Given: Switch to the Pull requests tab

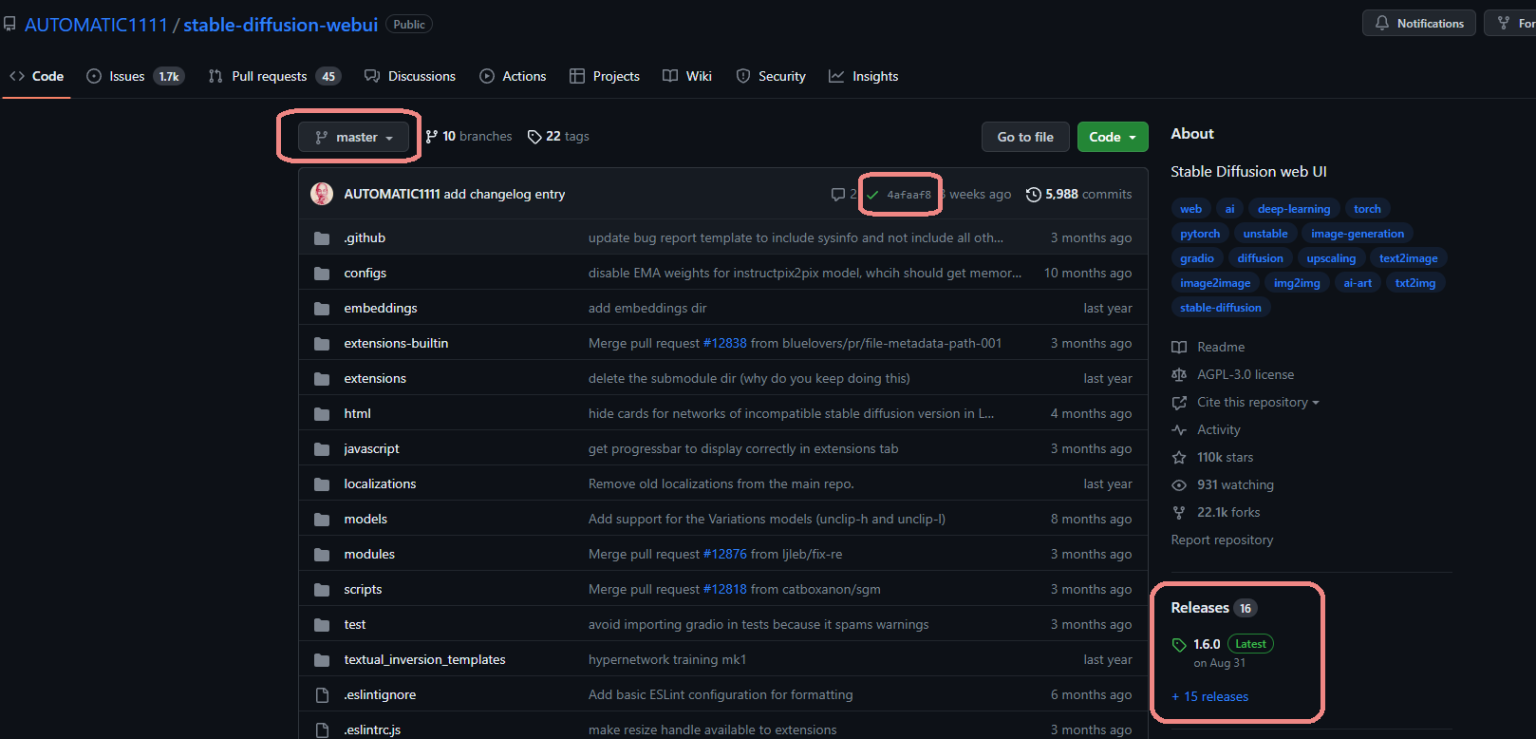Looking at the screenshot, I should tap(268, 76).
